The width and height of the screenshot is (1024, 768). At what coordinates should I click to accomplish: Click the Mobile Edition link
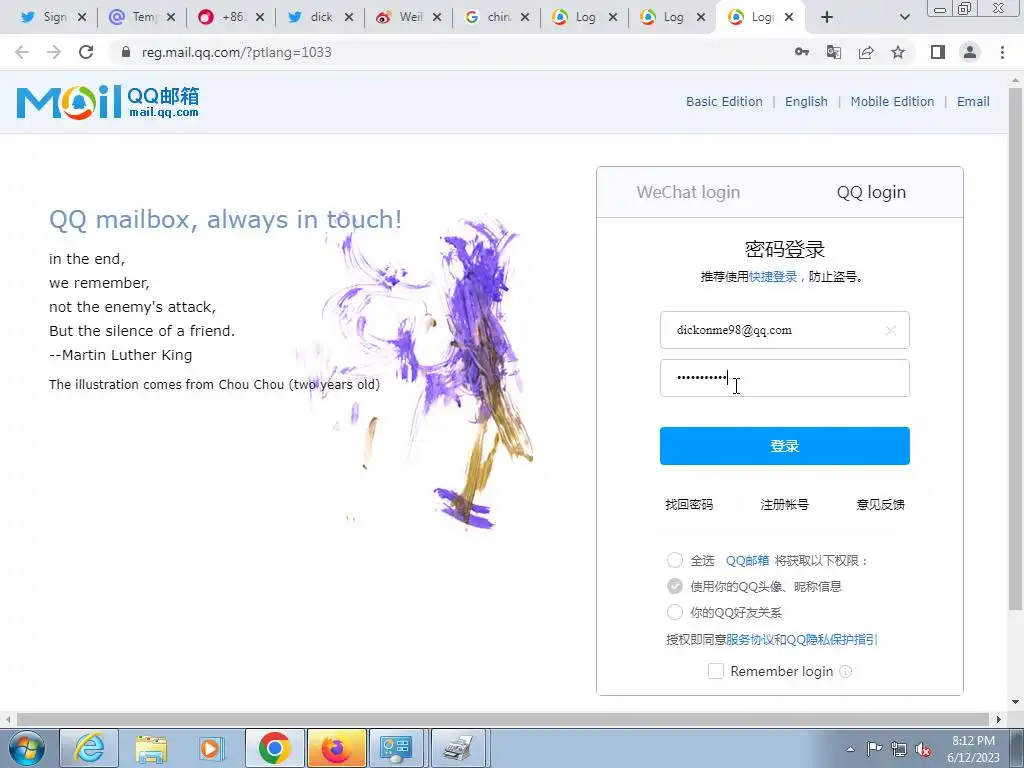[x=892, y=101]
